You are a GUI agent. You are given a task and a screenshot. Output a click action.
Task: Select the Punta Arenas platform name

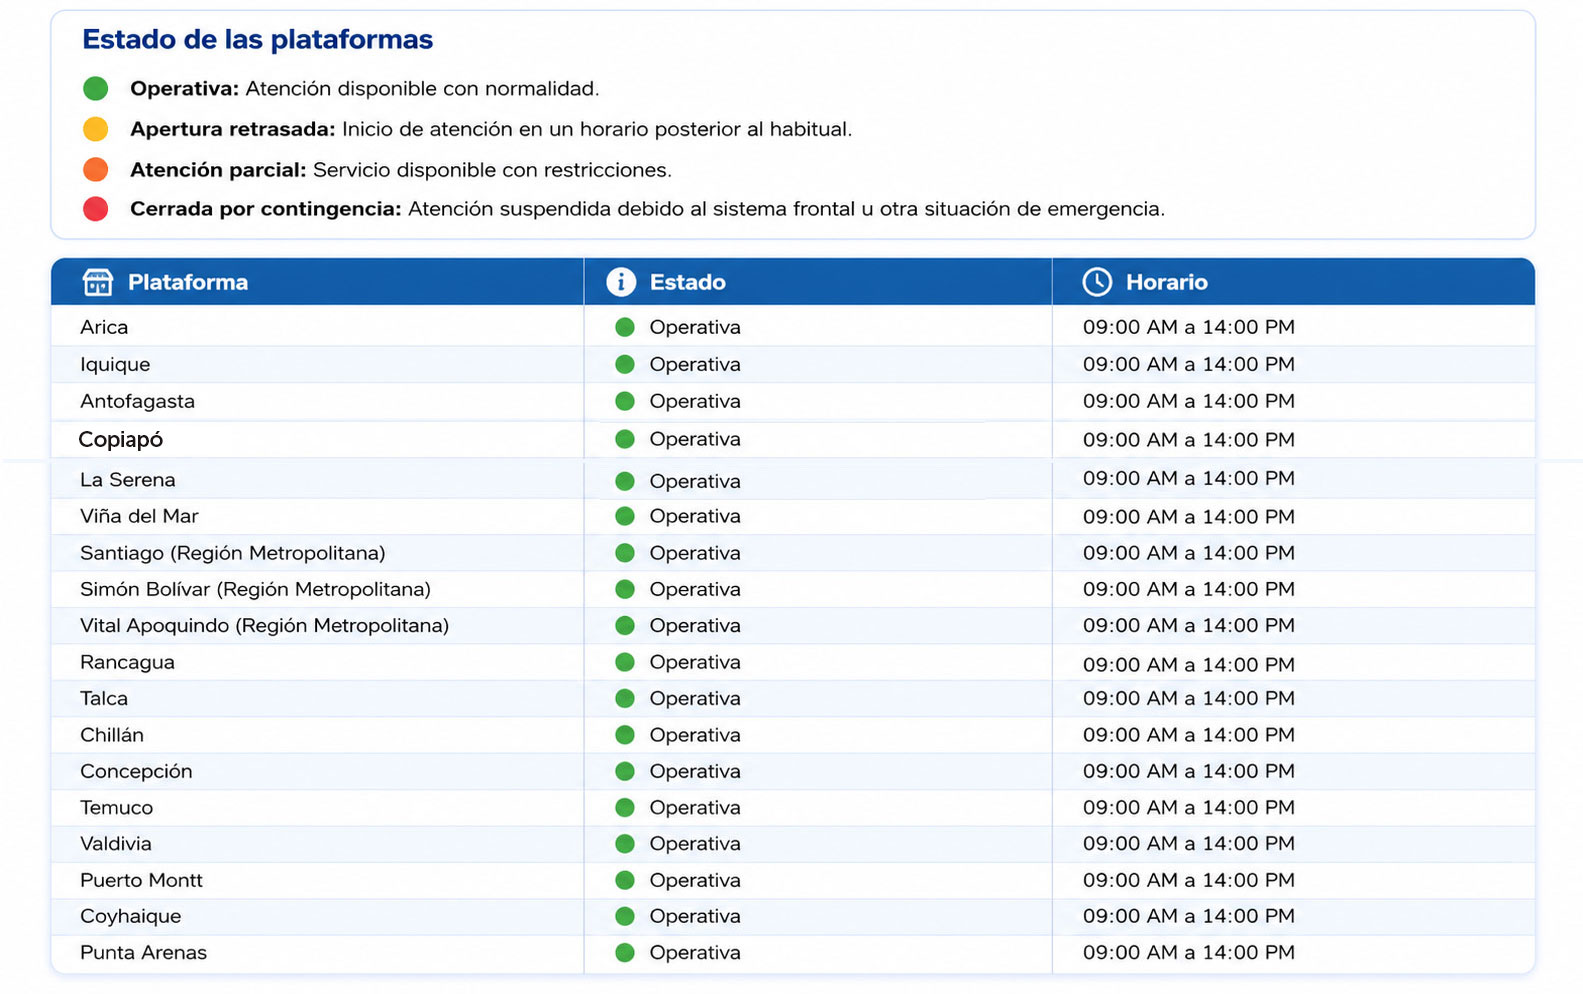pyautogui.click(x=143, y=953)
